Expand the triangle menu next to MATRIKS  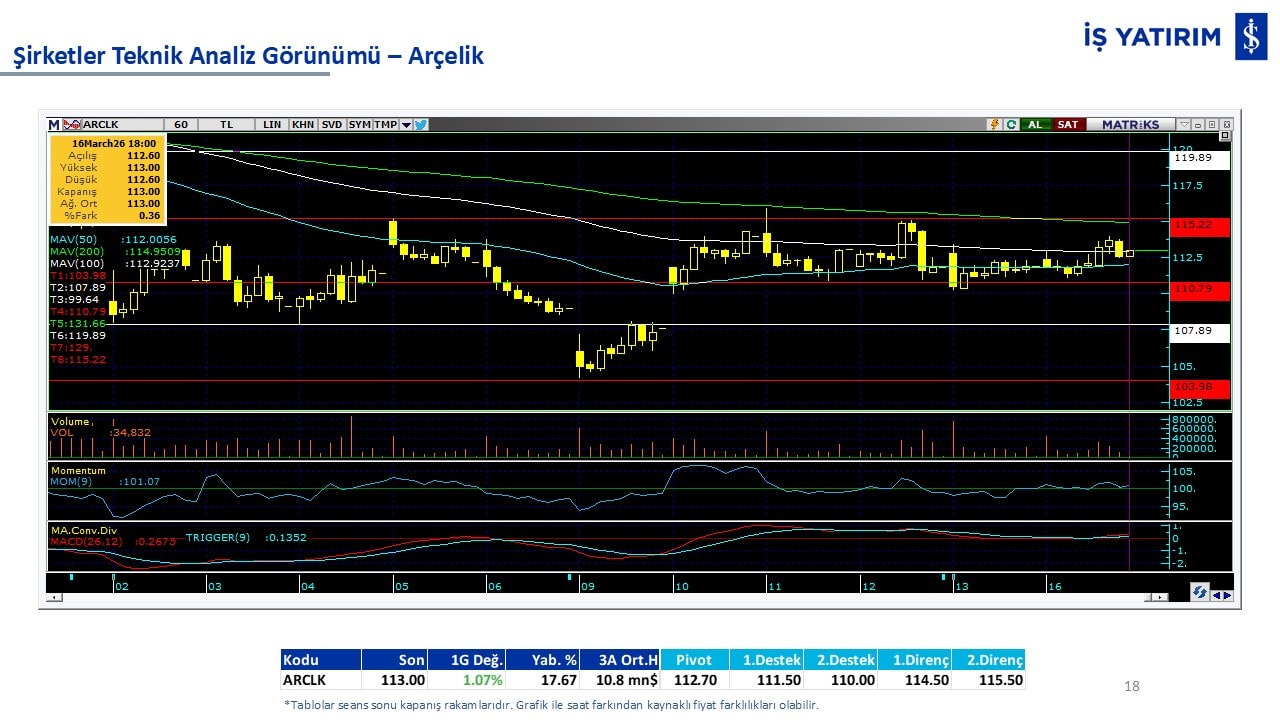[1184, 125]
